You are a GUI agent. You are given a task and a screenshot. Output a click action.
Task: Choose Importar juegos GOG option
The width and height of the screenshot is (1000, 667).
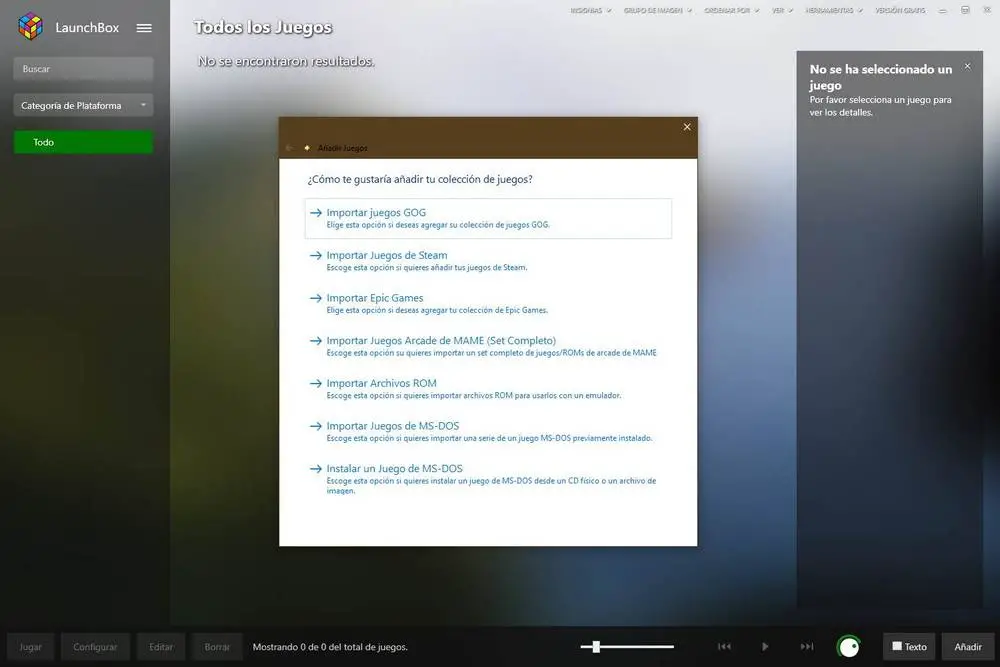(x=488, y=218)
